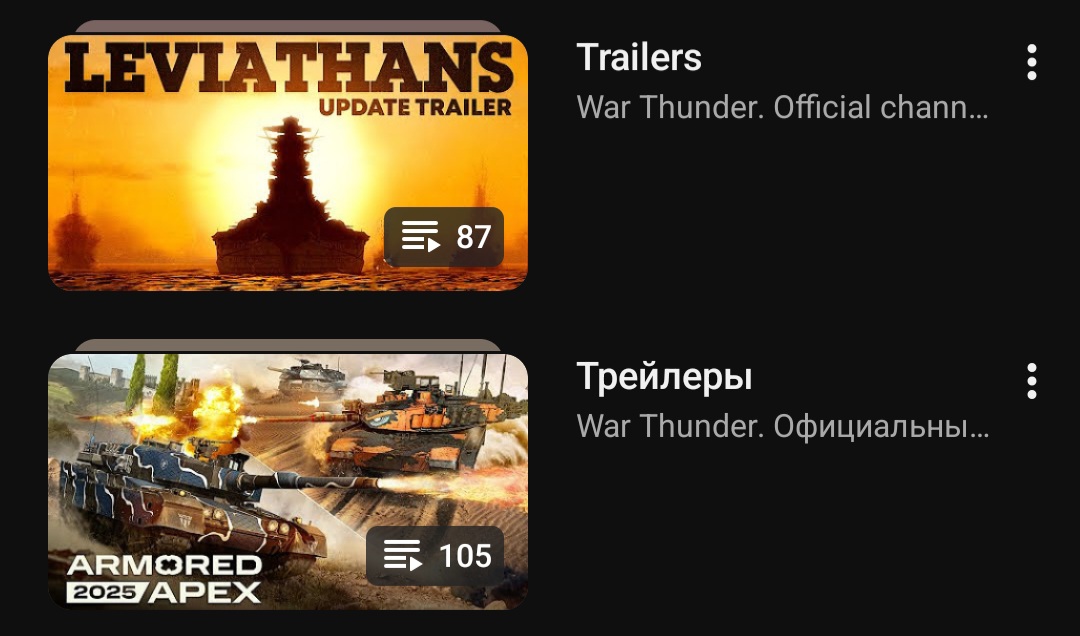
Task: Click the distant tank atop Armored Apex thumbnail
Action: (x=309, y=376)
